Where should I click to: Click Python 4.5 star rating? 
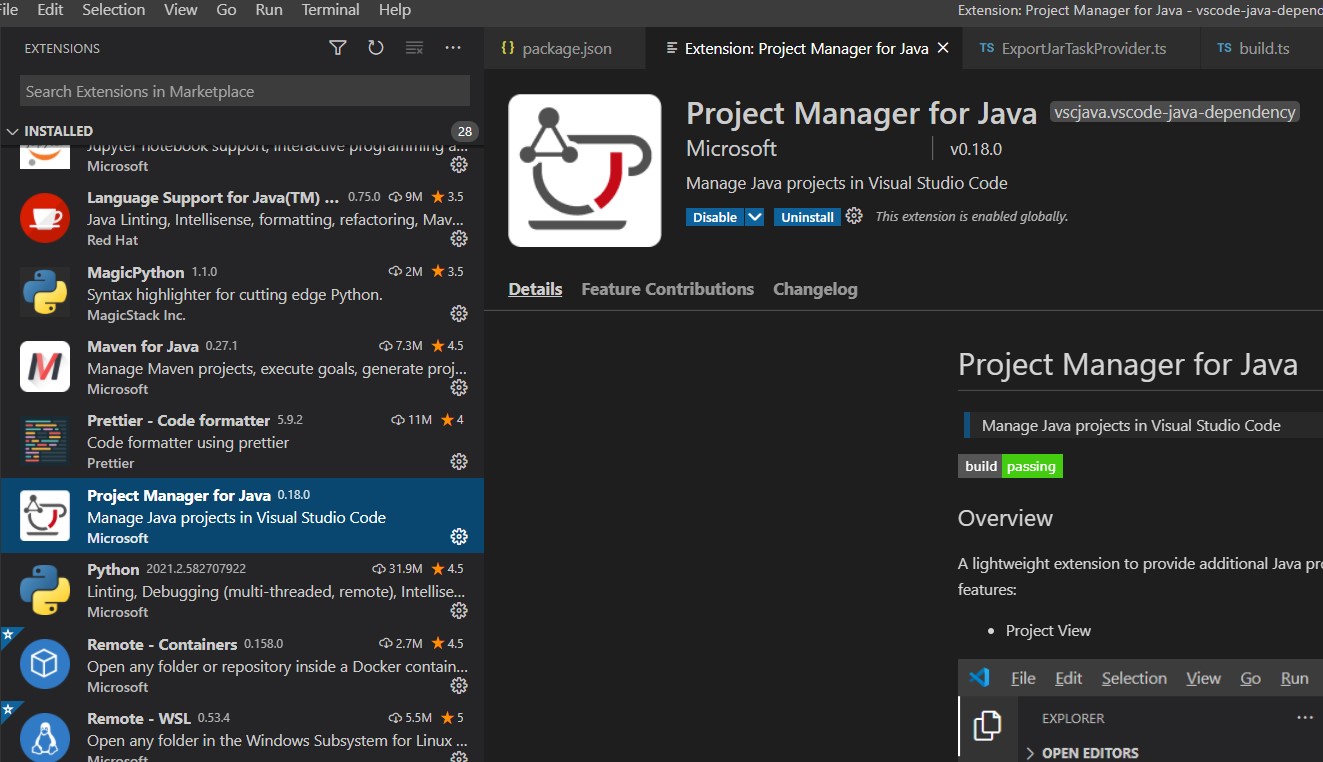point(447,569)
